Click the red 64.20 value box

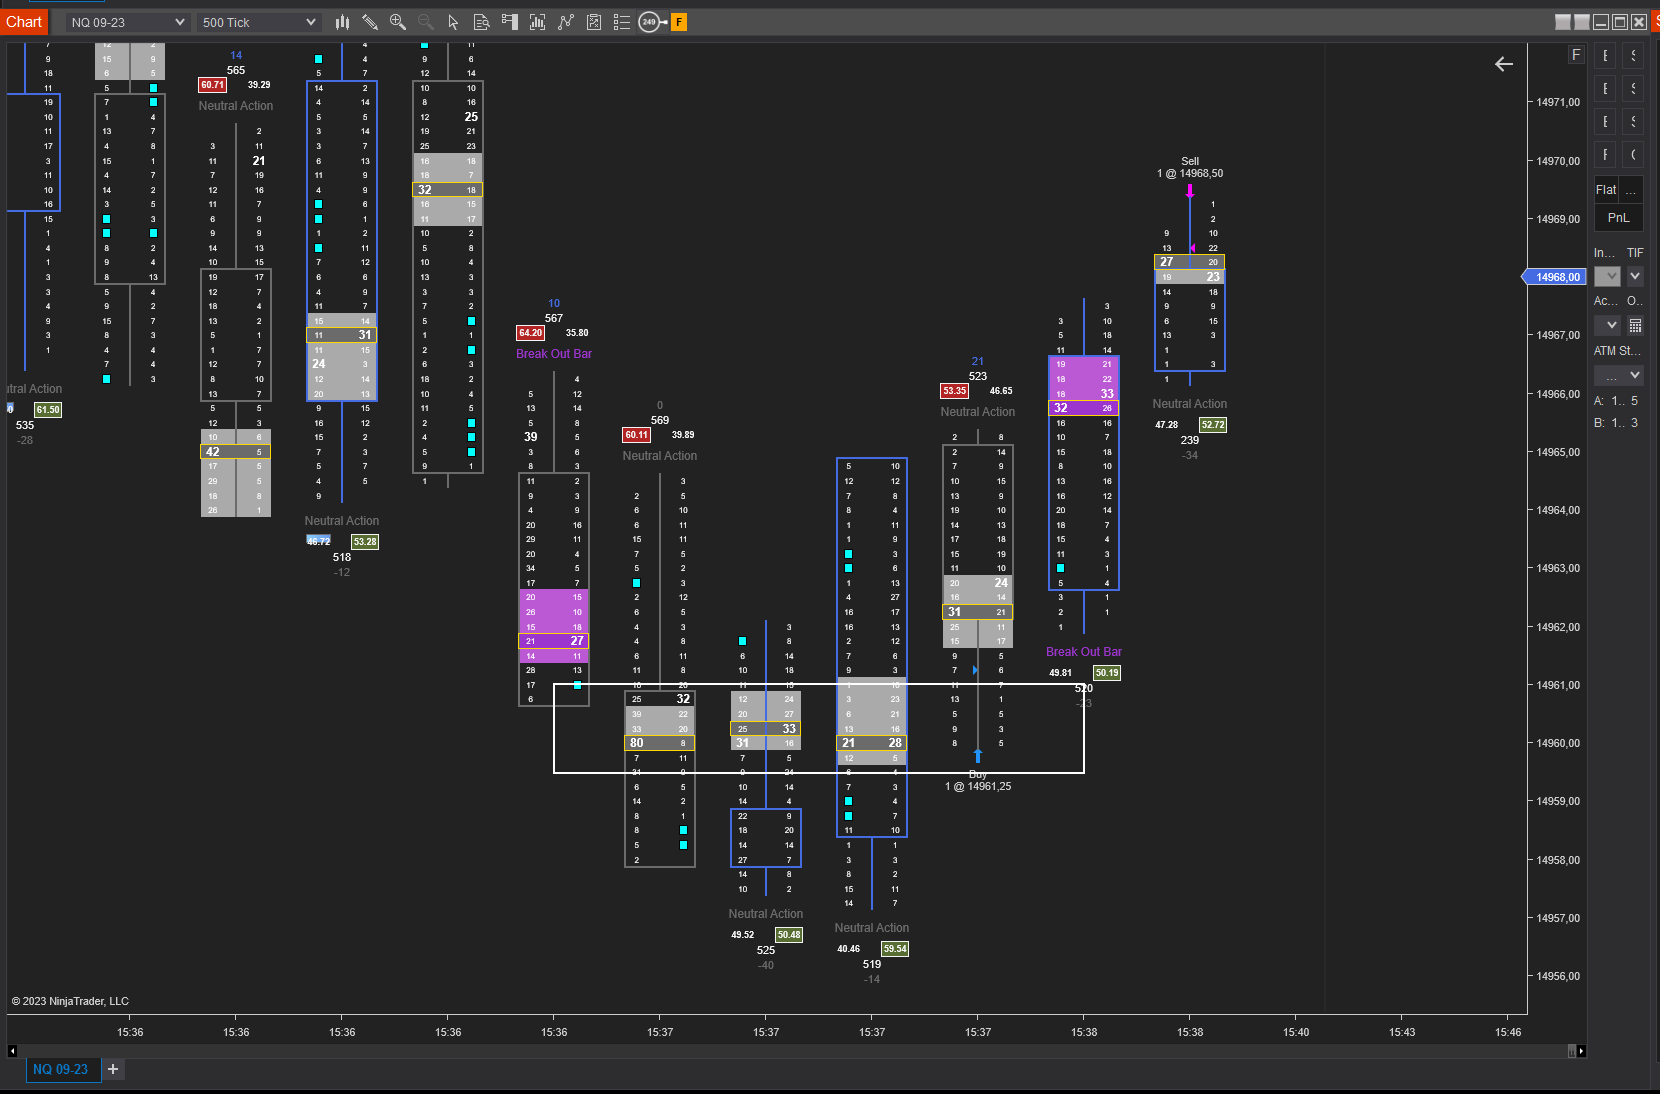tap(530, 333)
